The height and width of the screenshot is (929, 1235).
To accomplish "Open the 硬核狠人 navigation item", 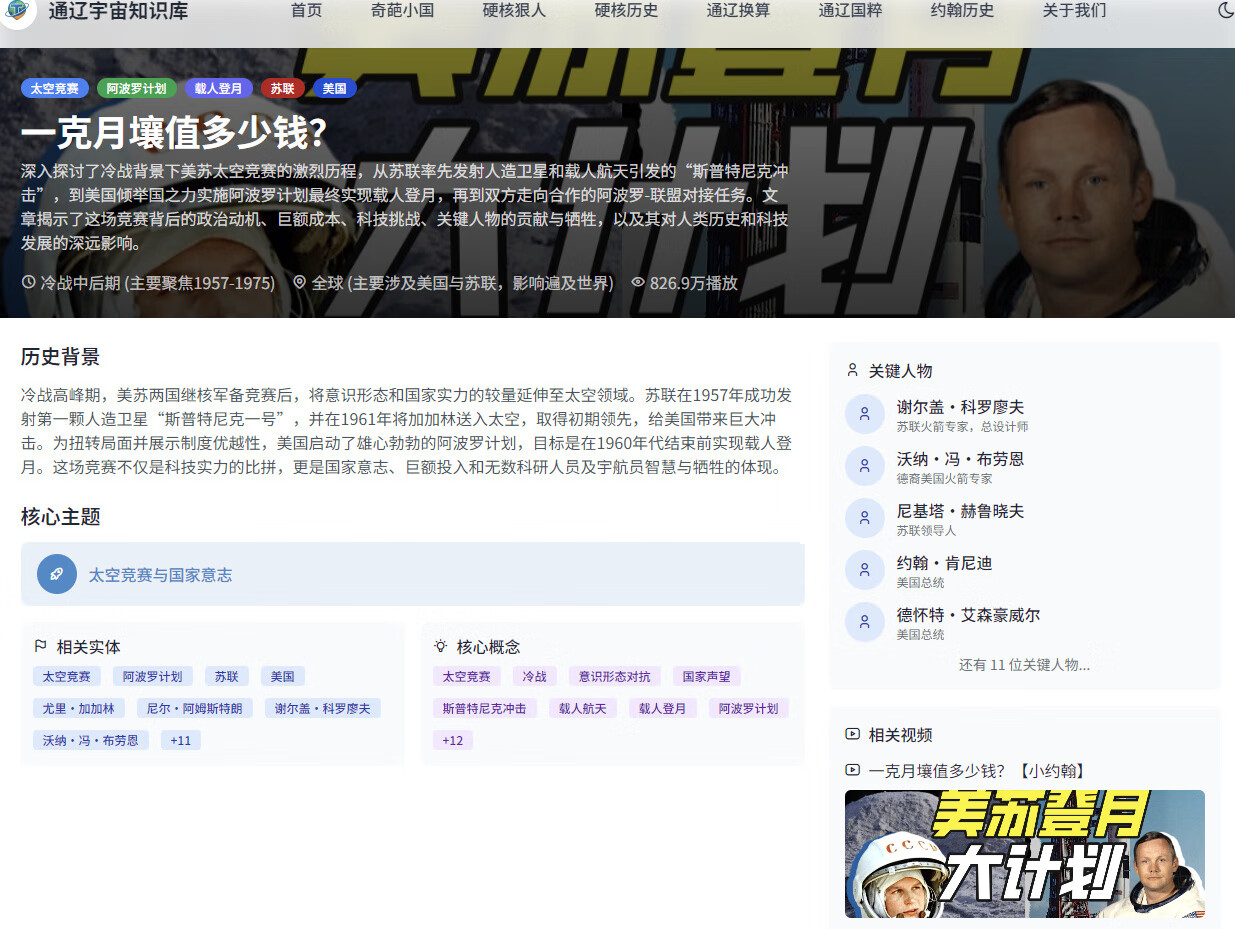I will pyautogui.click(x=514, y=11).
